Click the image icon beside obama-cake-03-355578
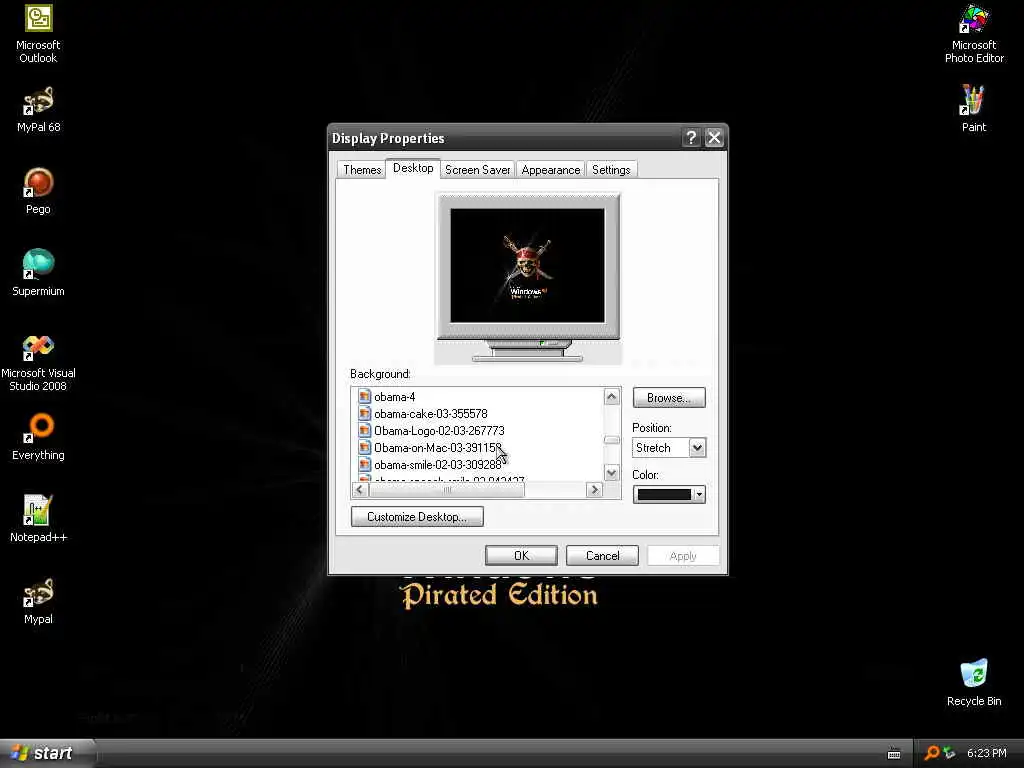Image resolution: width=1024 pixels, height=768 pixels. (364, 413)
